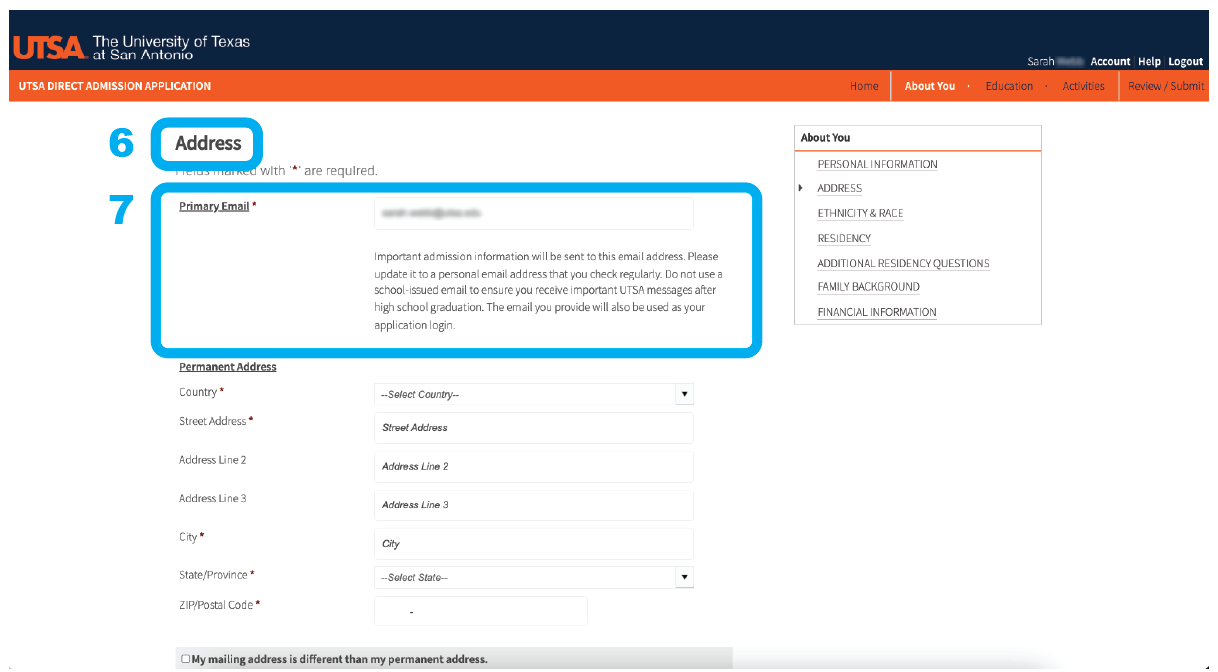Focus the Street Address field
The width and height of the screenshot is (1218, 672).
[533, 427]
